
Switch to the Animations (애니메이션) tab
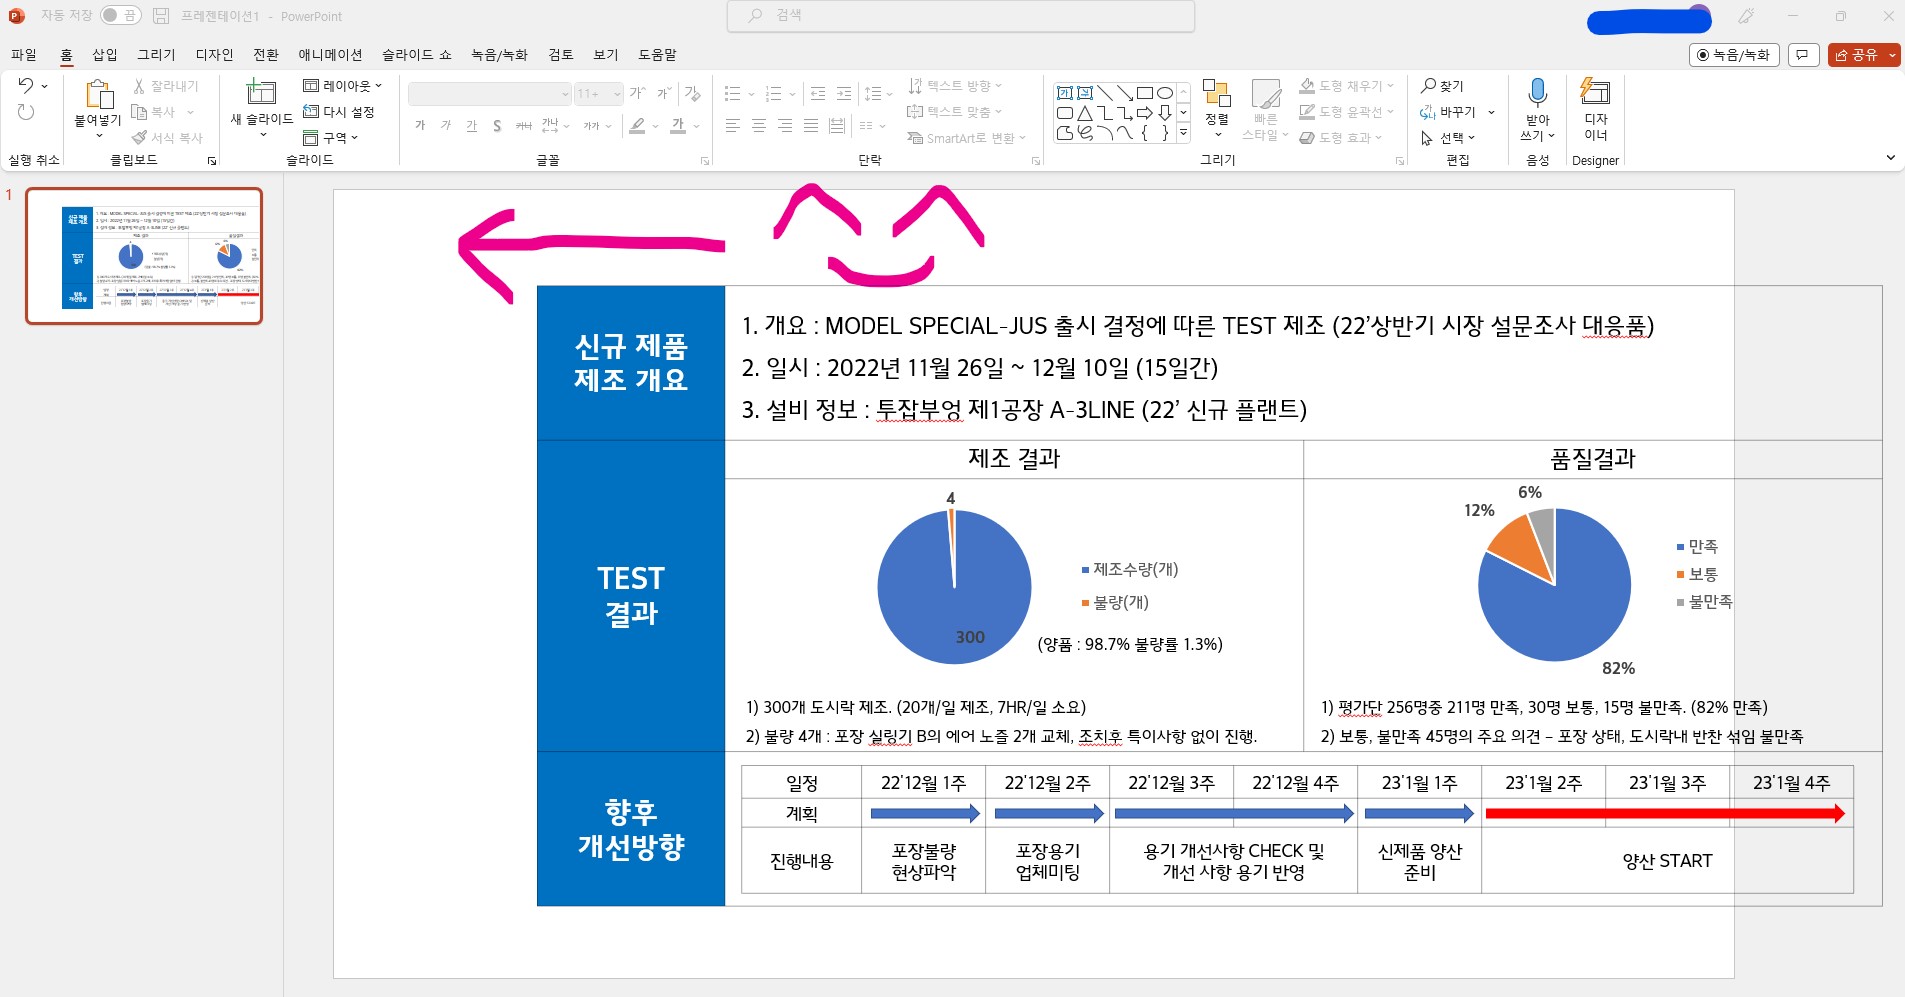click(x=330, y=55)
